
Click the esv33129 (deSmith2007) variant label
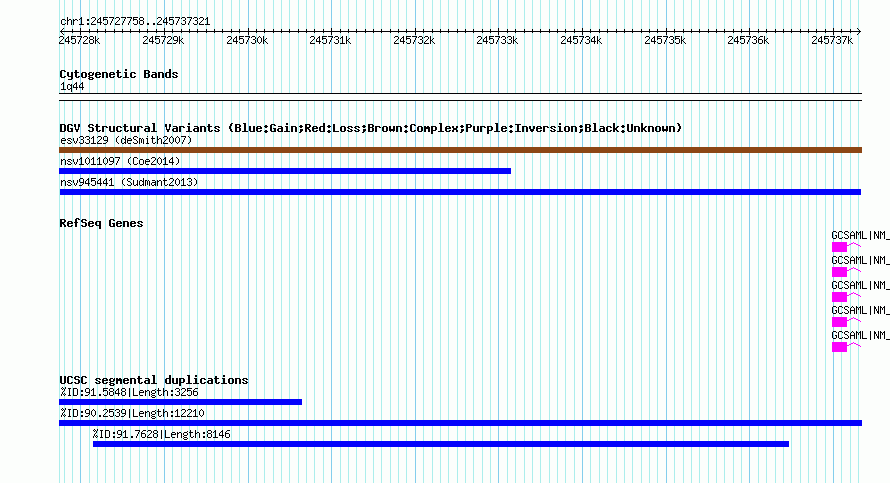pos(126,140)
